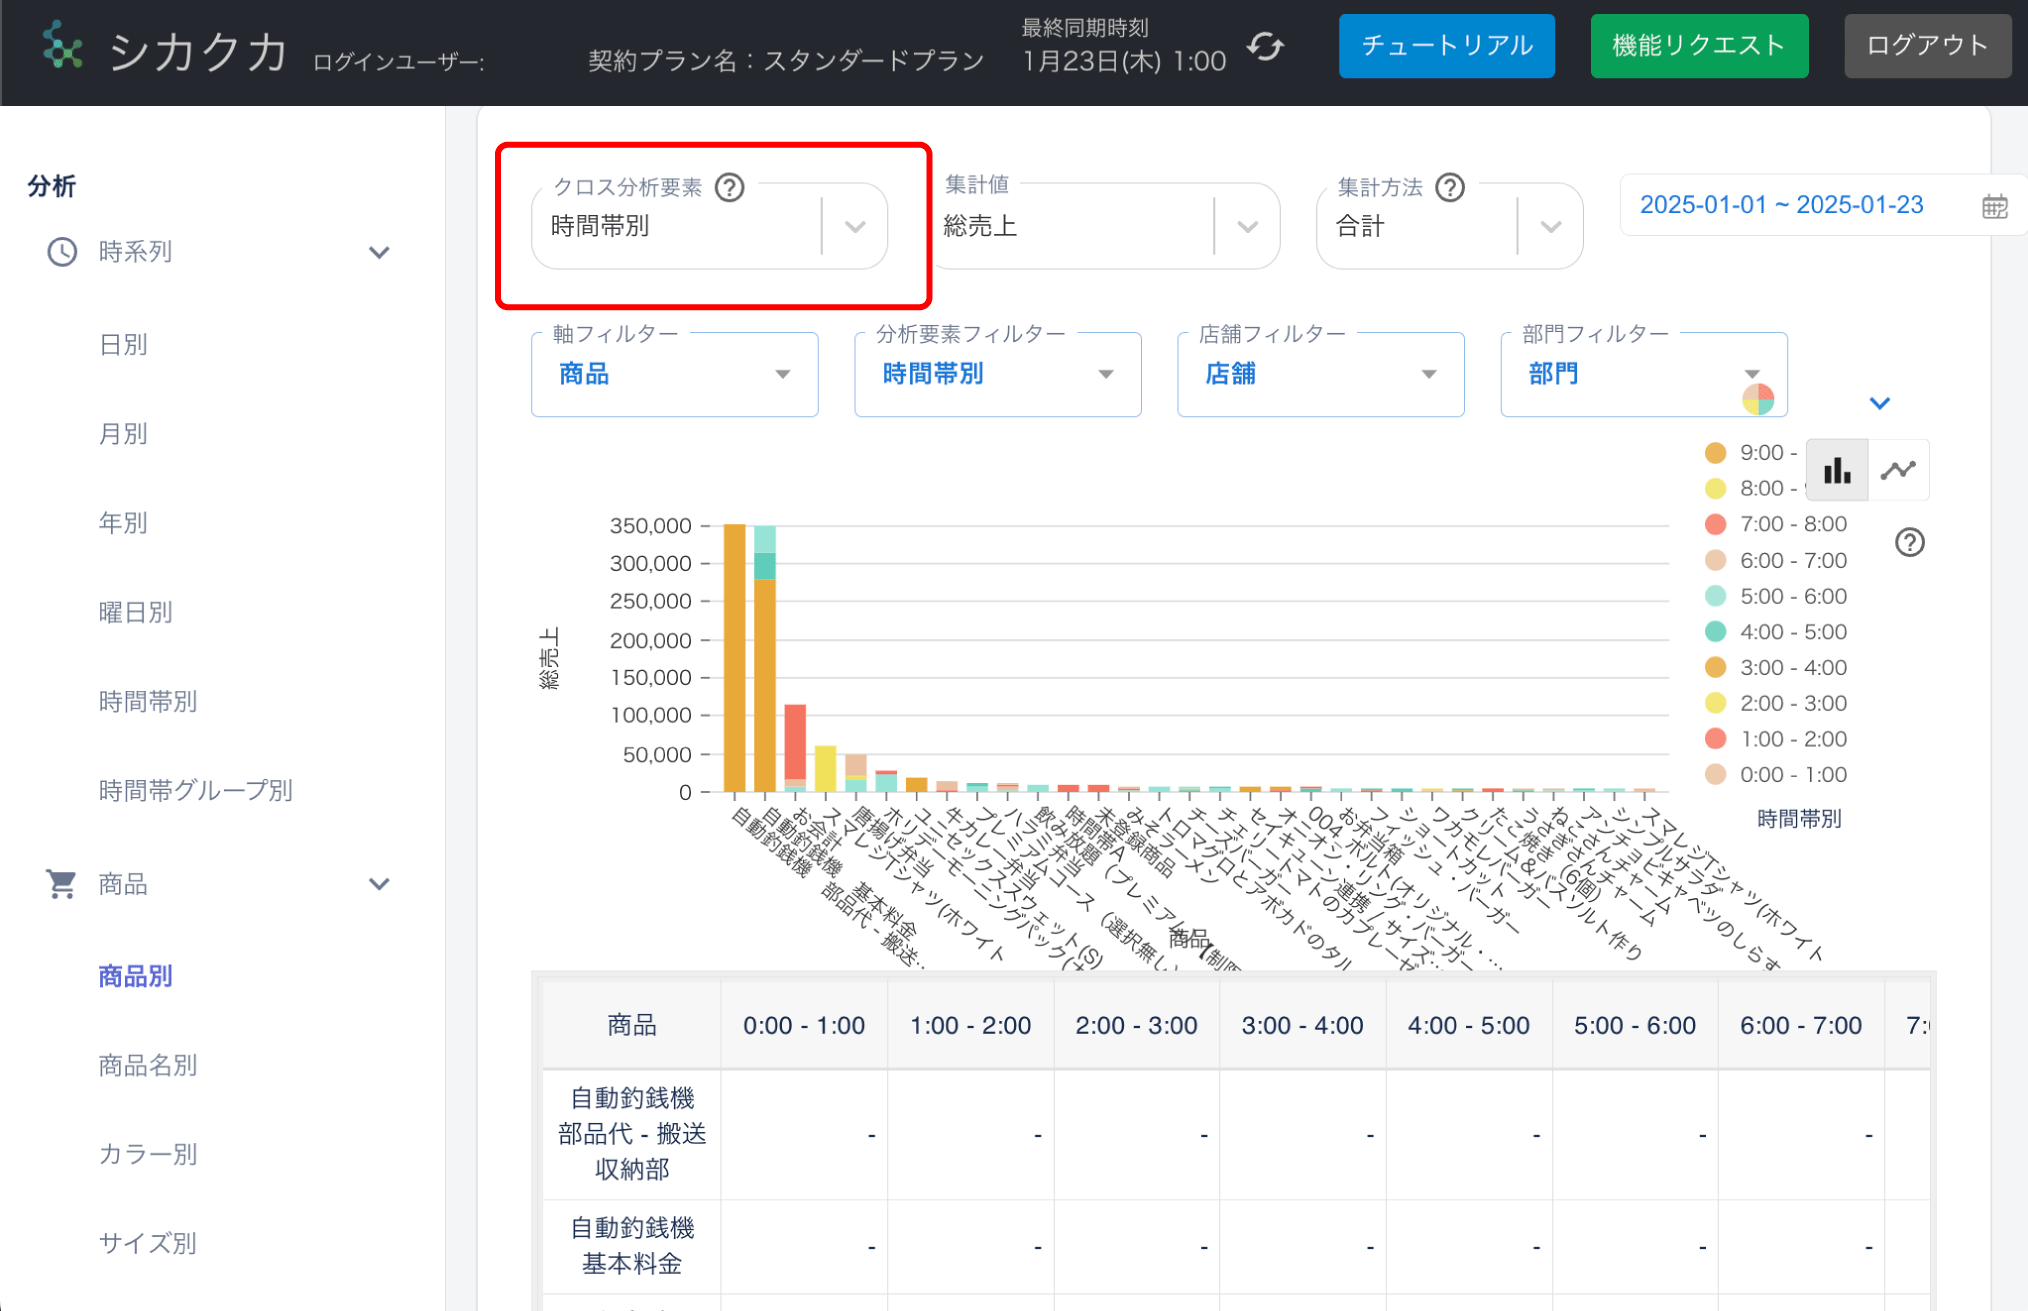Click the cart icon beside 商品

click(61, 884)
